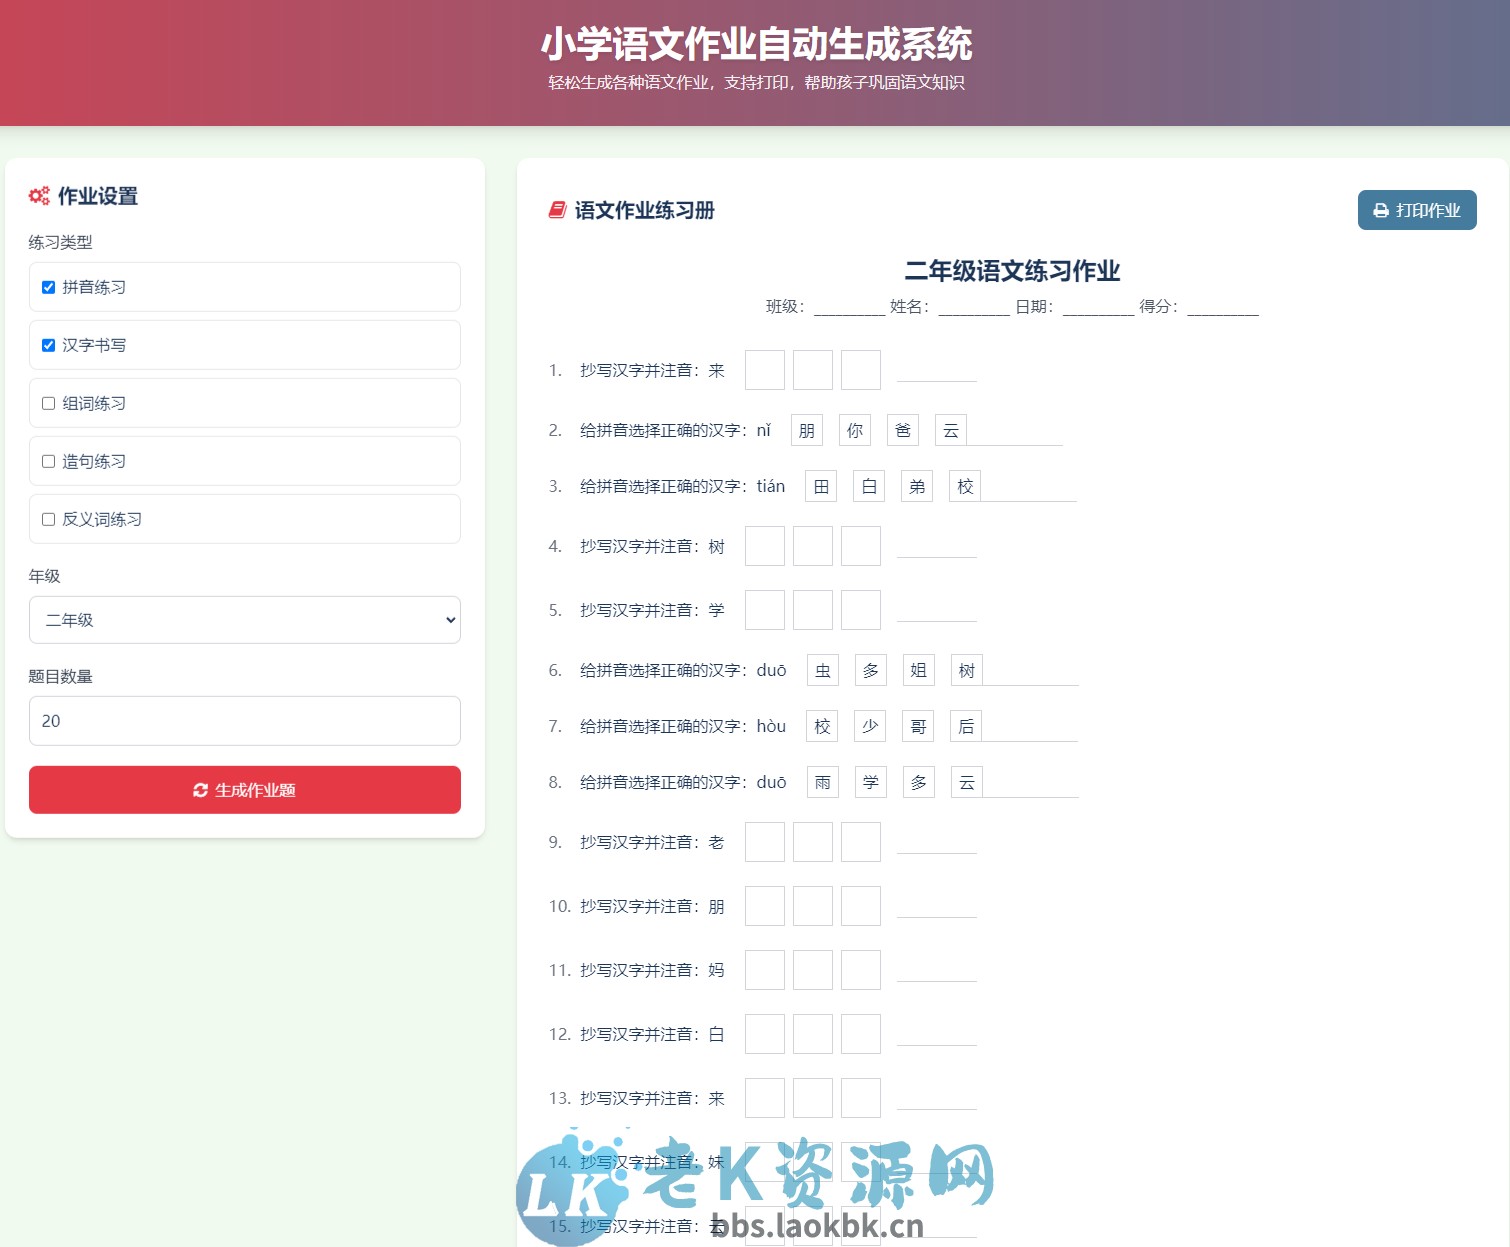
Task: Click the gears icon beside 作业设置
Action: coord(39,196)
